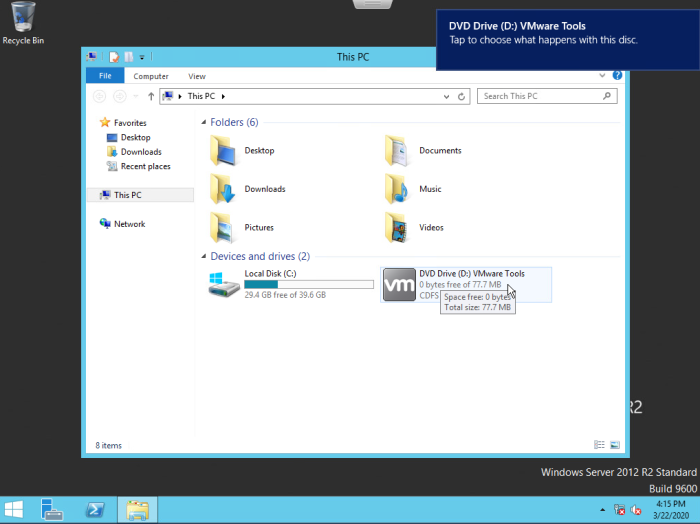Click the DVD Drive notification toast
700x524 pixels.
pyautogui.click(x=568, y=40)
